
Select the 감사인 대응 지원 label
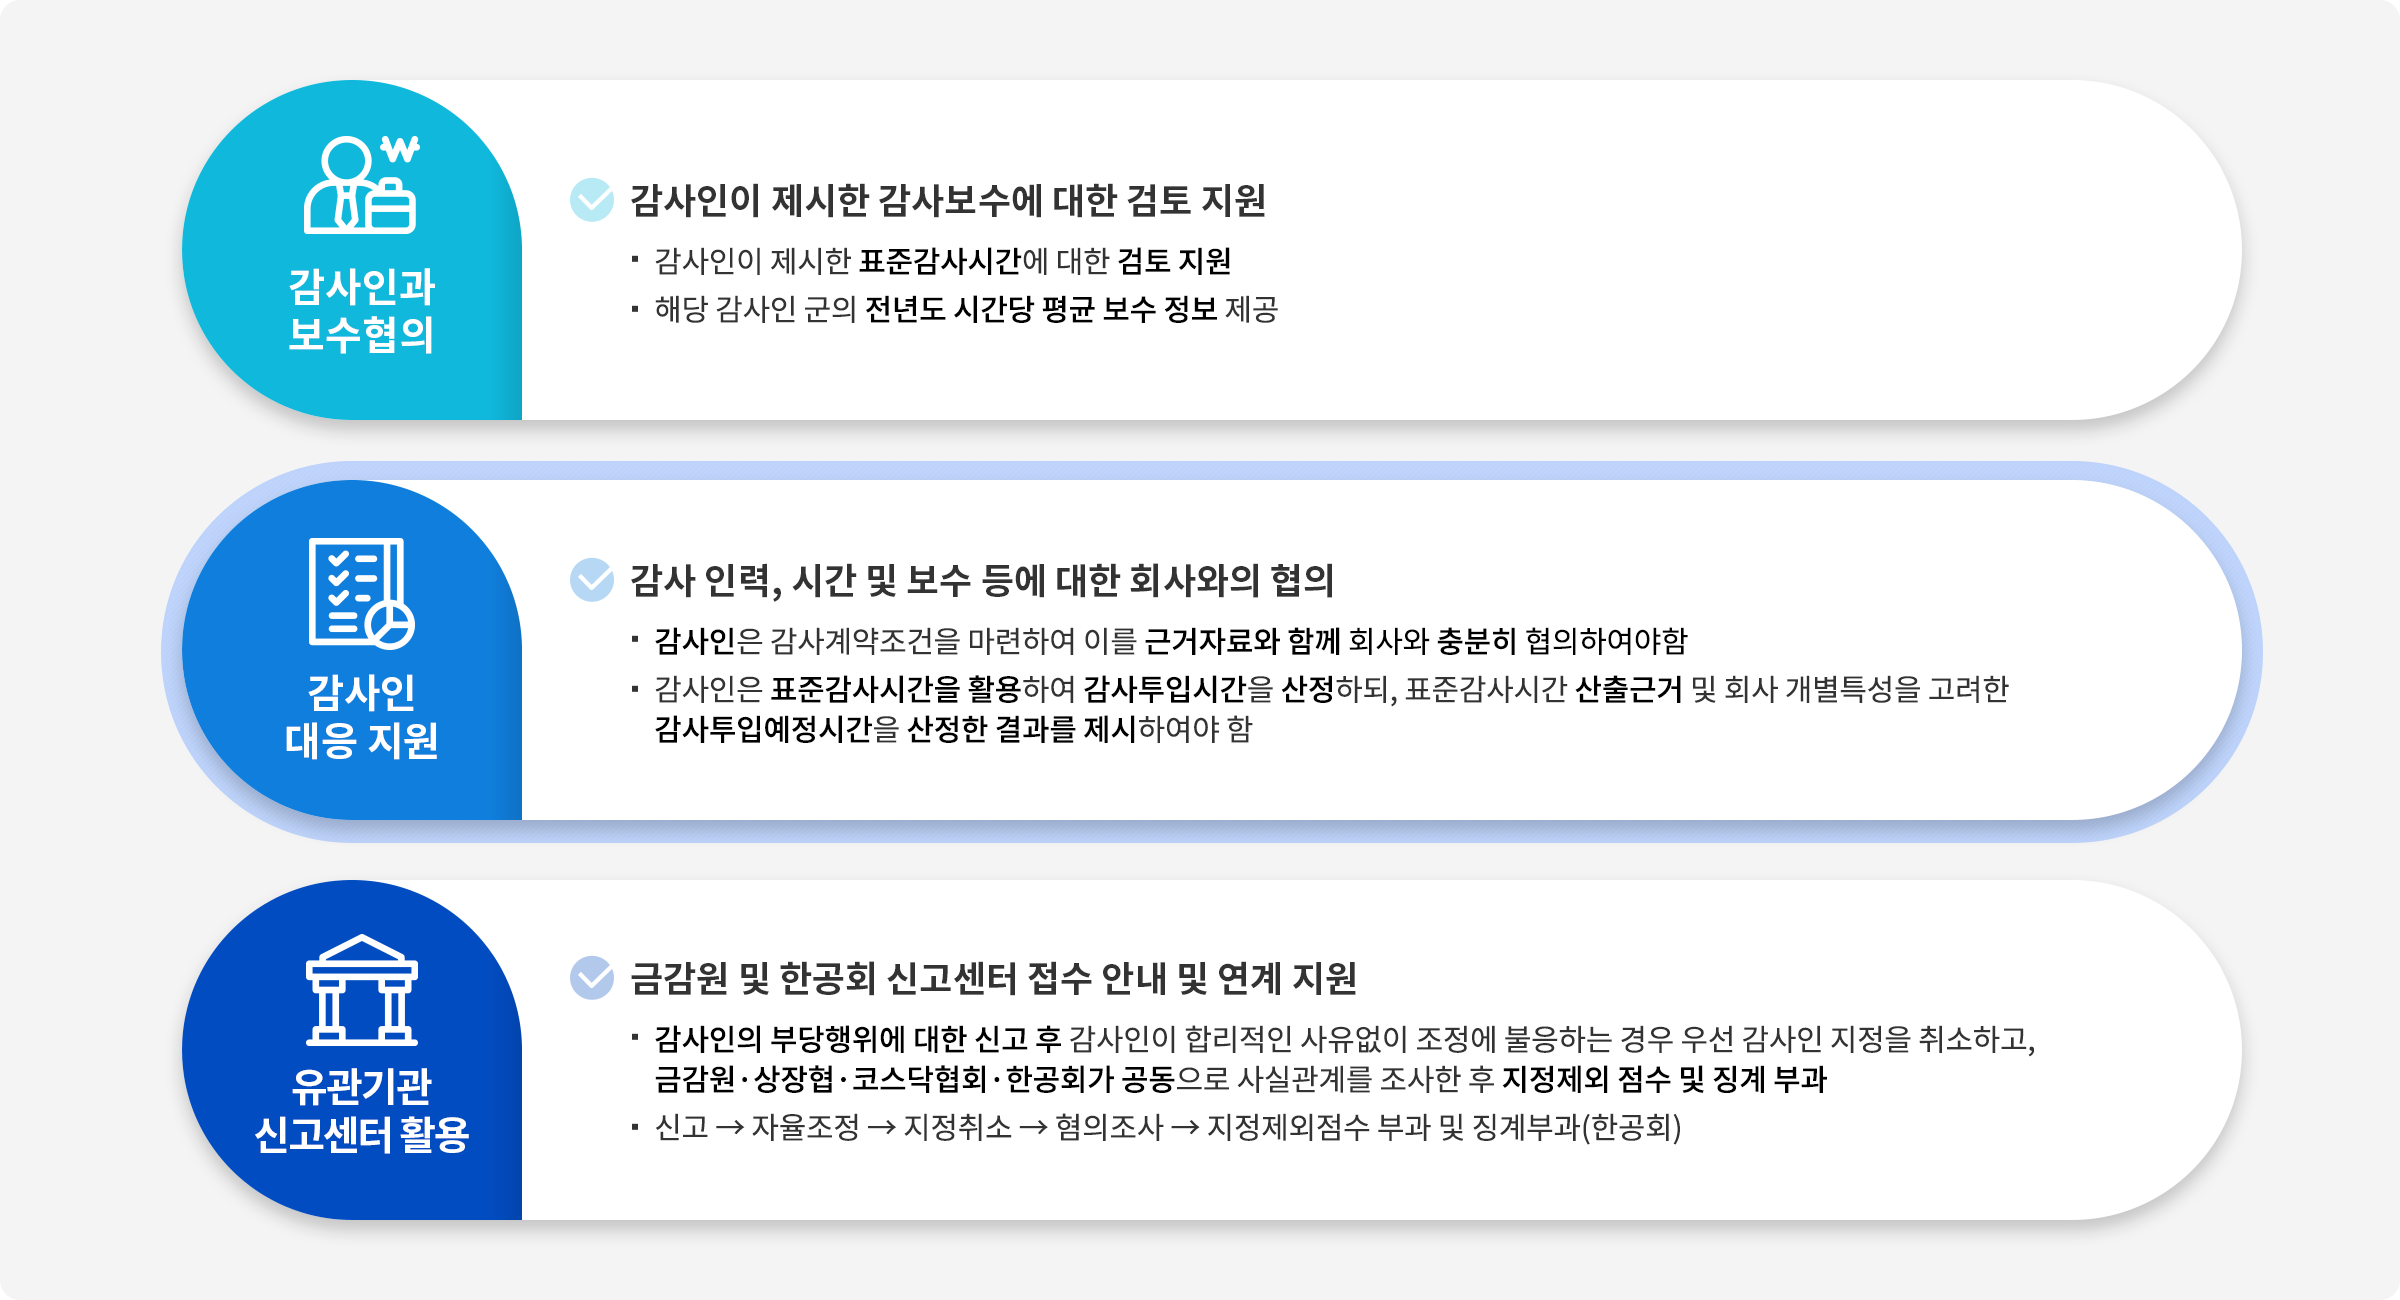tap(361, 716)
